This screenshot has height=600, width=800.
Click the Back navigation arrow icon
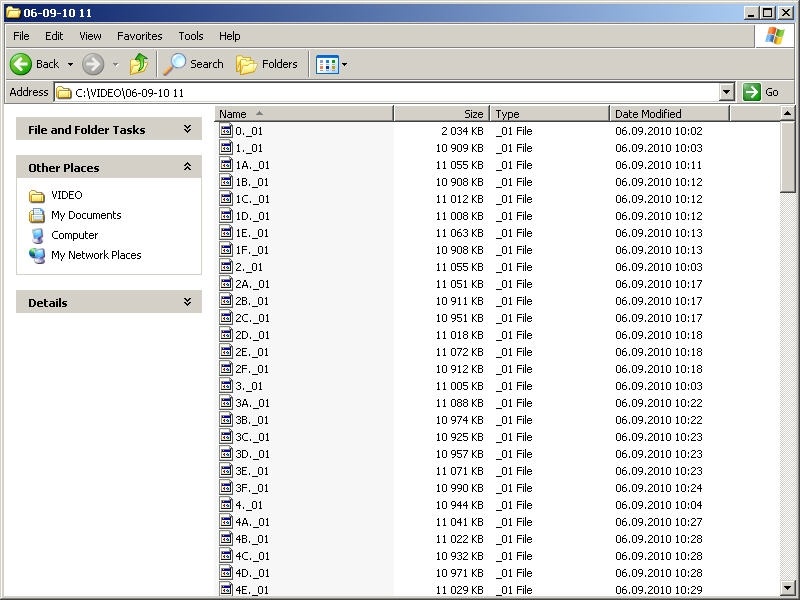click(x=21, y=64)
